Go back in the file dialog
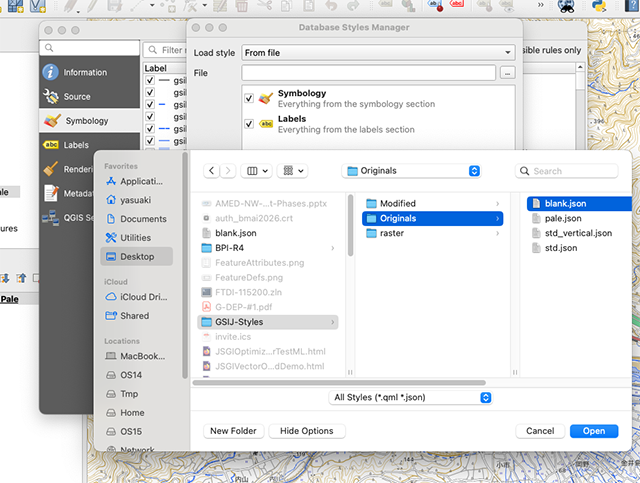This screenshot has height=483, width=640. point(211,171)
